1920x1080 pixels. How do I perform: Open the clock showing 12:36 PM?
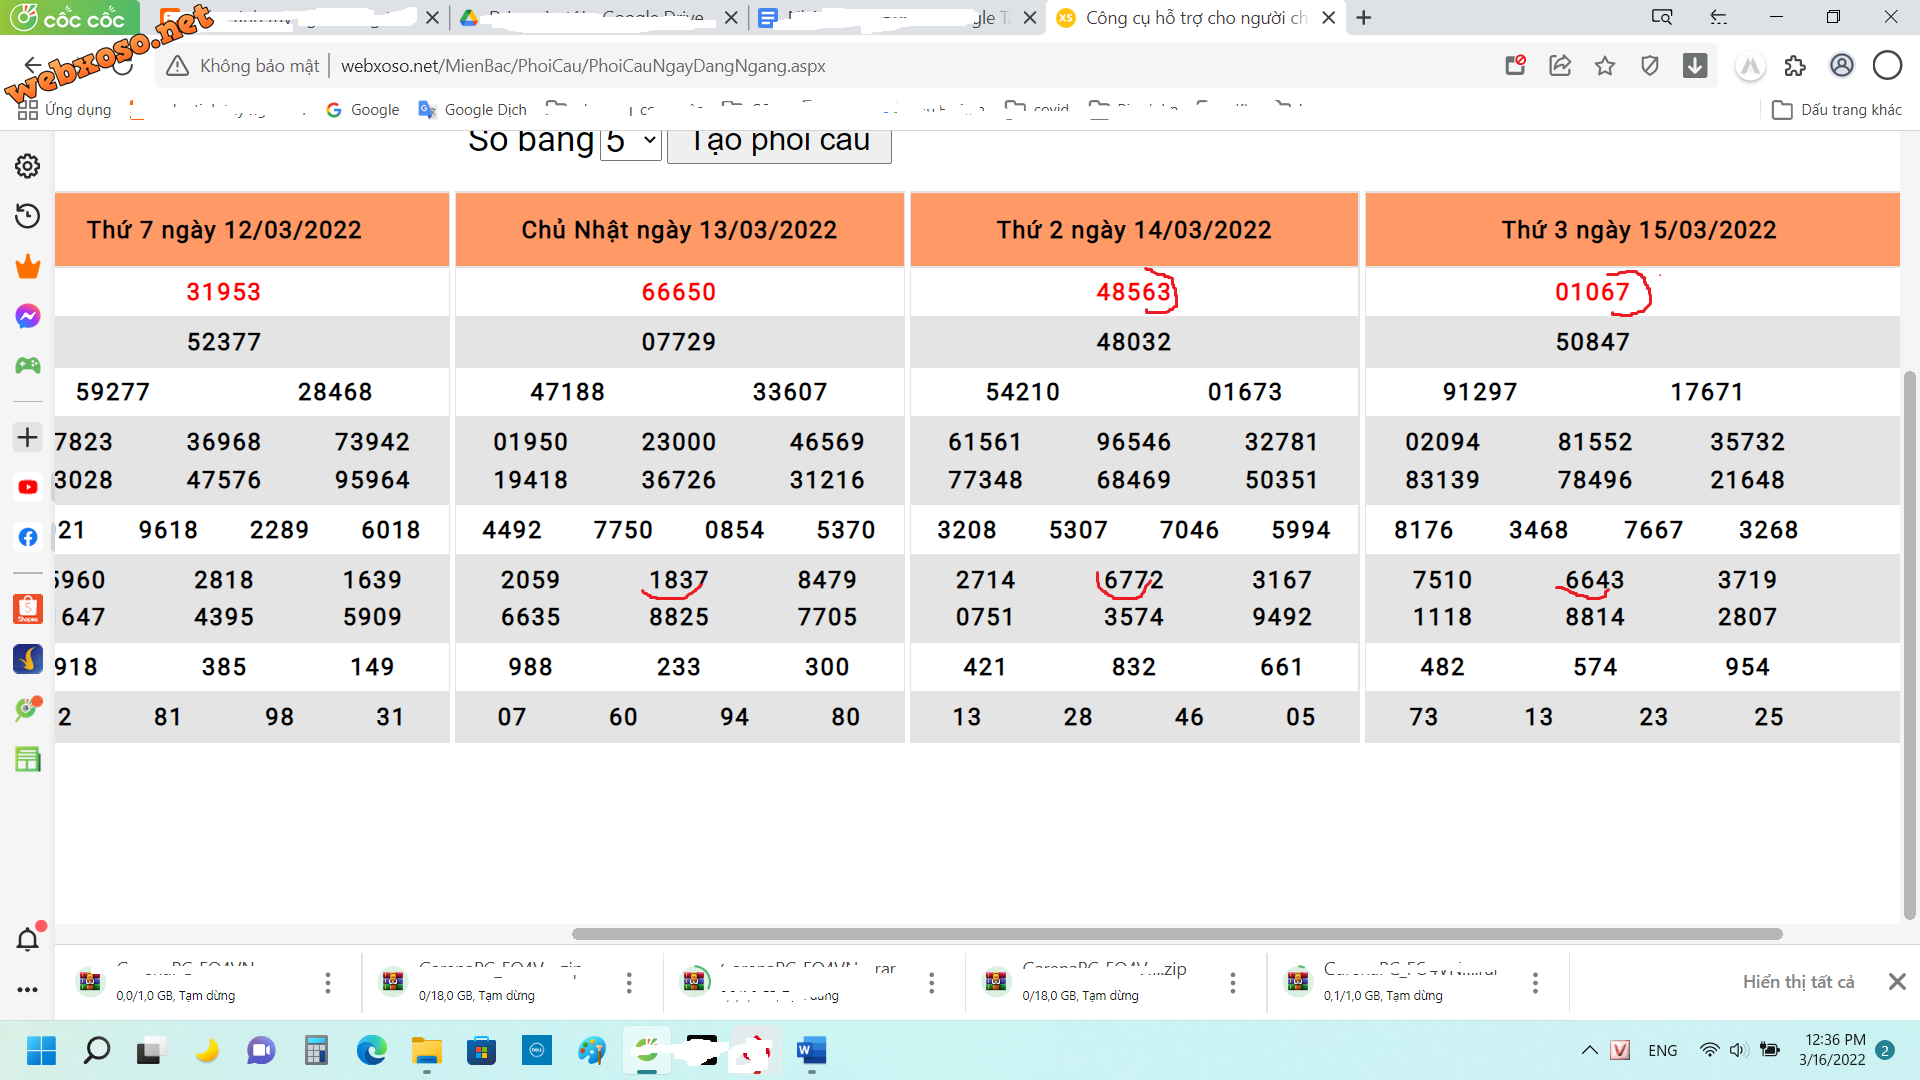coord(1833,1050)
